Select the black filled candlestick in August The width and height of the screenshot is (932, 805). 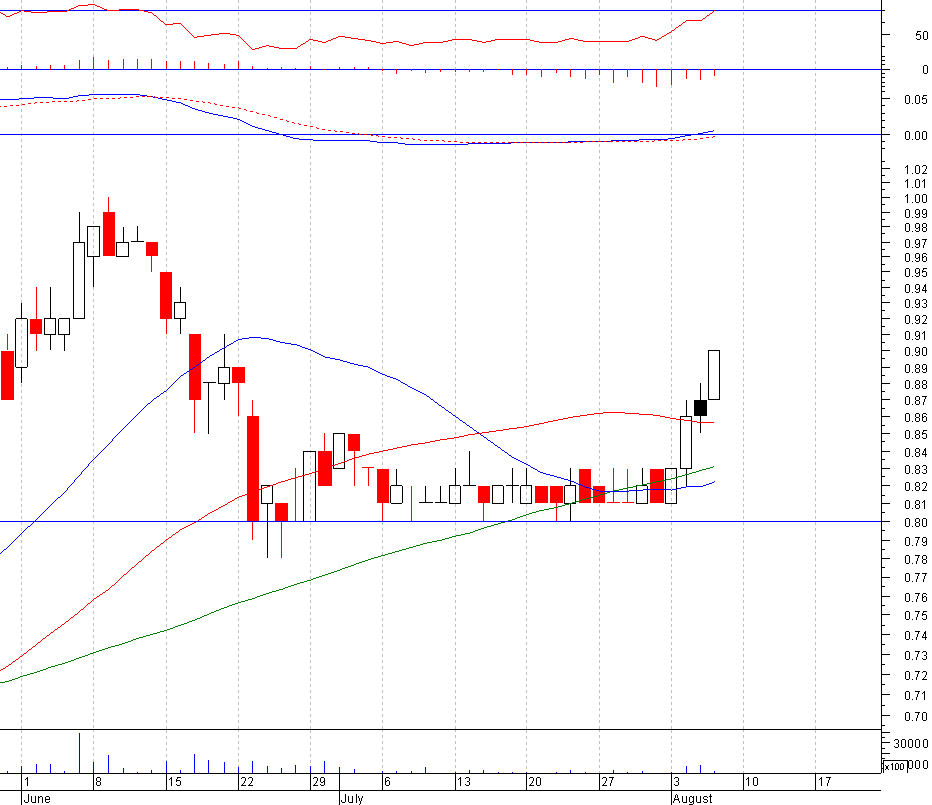[700, 408]
